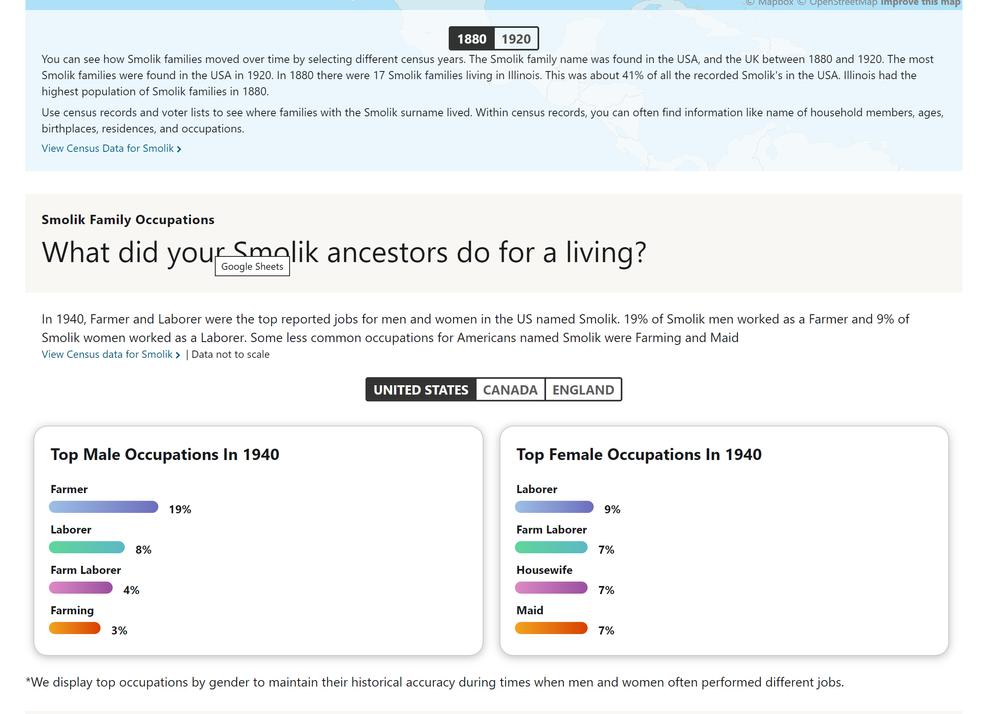Click Improve this map link
The height and width of the screenshot is (714, 1000).
[x=920, y=3]
